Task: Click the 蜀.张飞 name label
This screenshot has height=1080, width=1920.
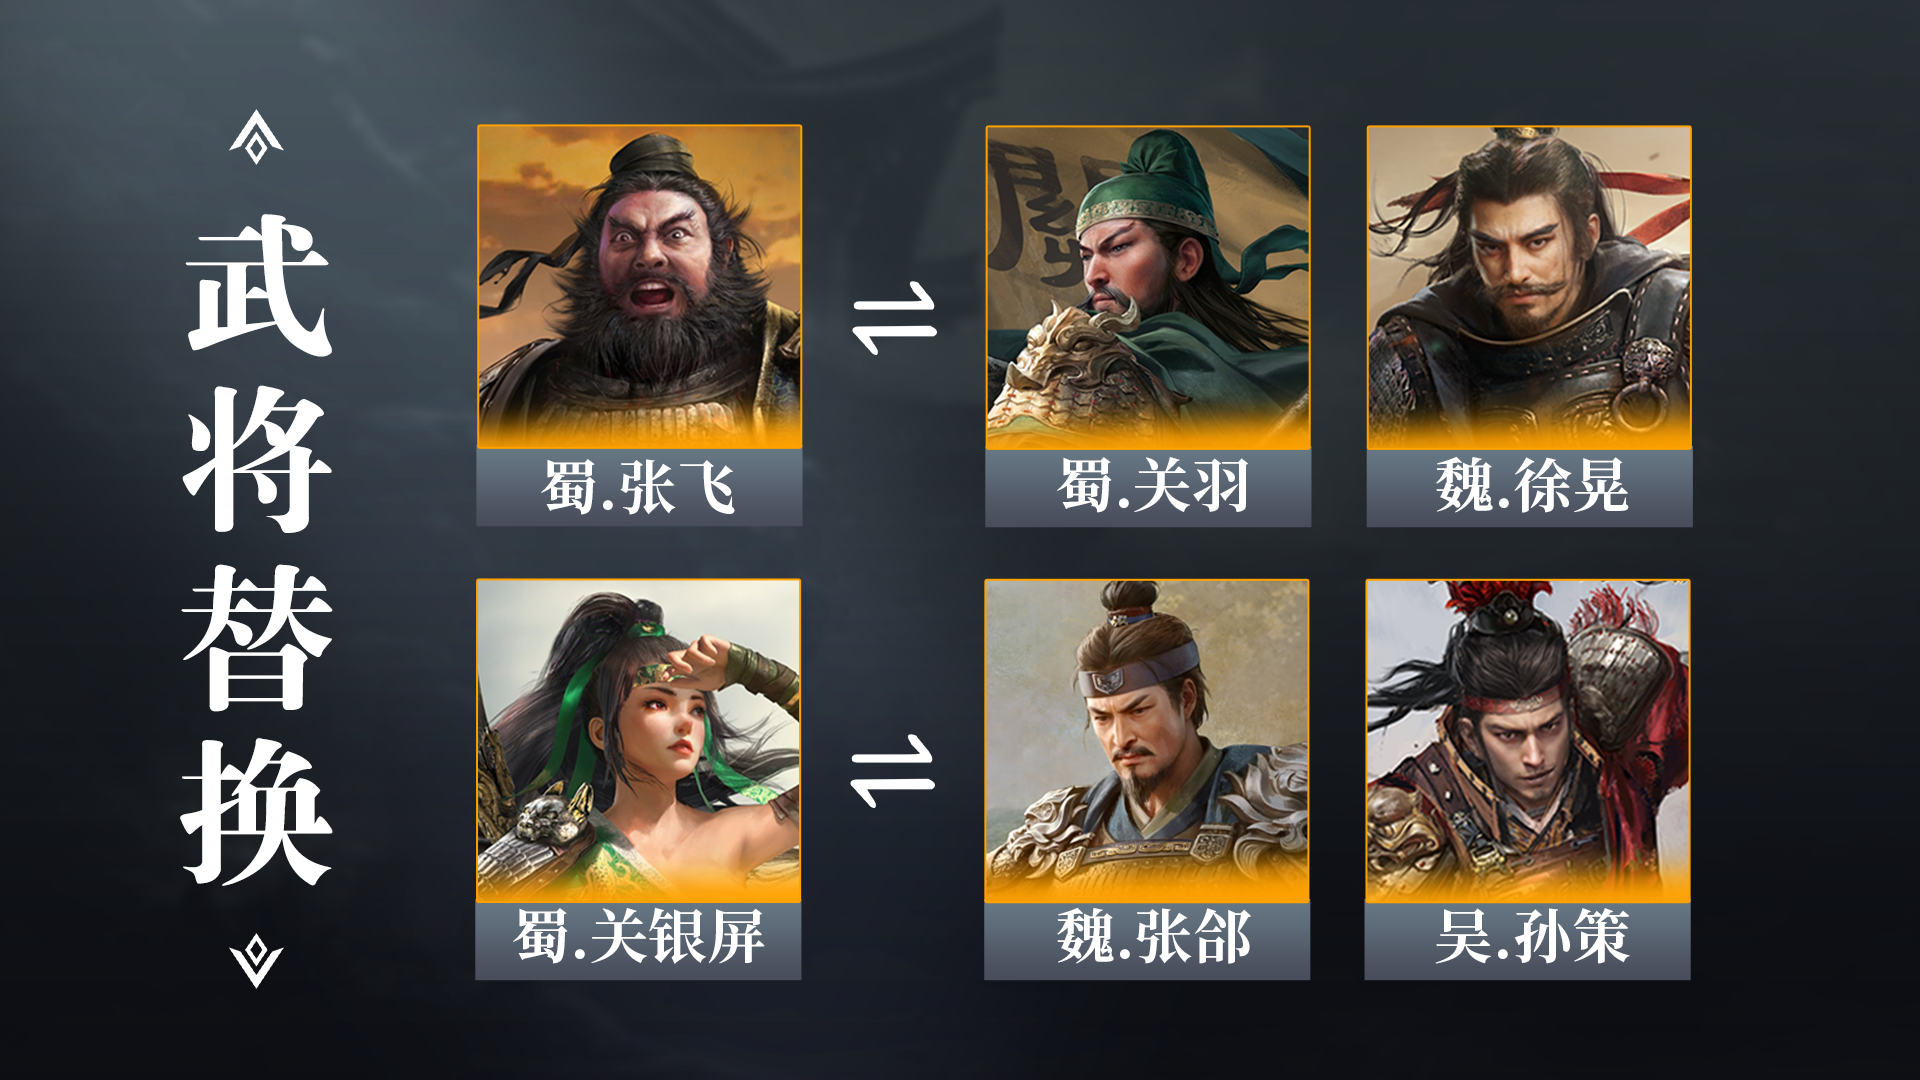Action: tap(639, 488)
